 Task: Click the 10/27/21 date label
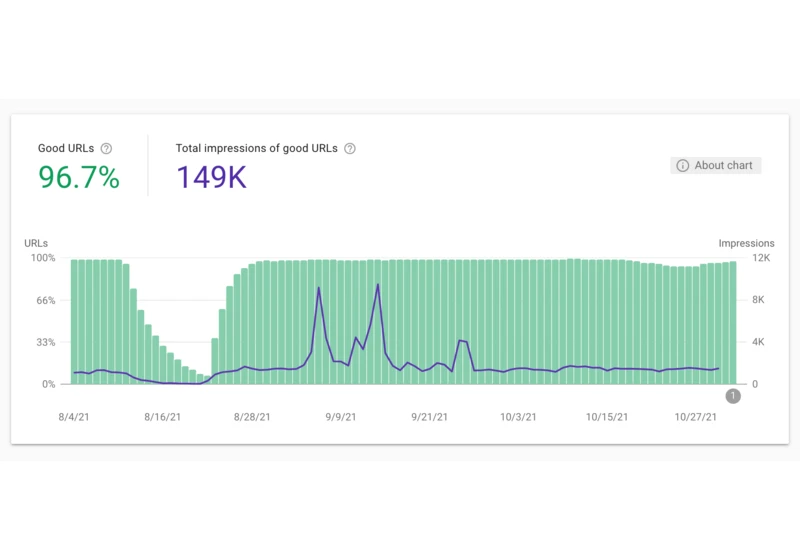(696, 417)
